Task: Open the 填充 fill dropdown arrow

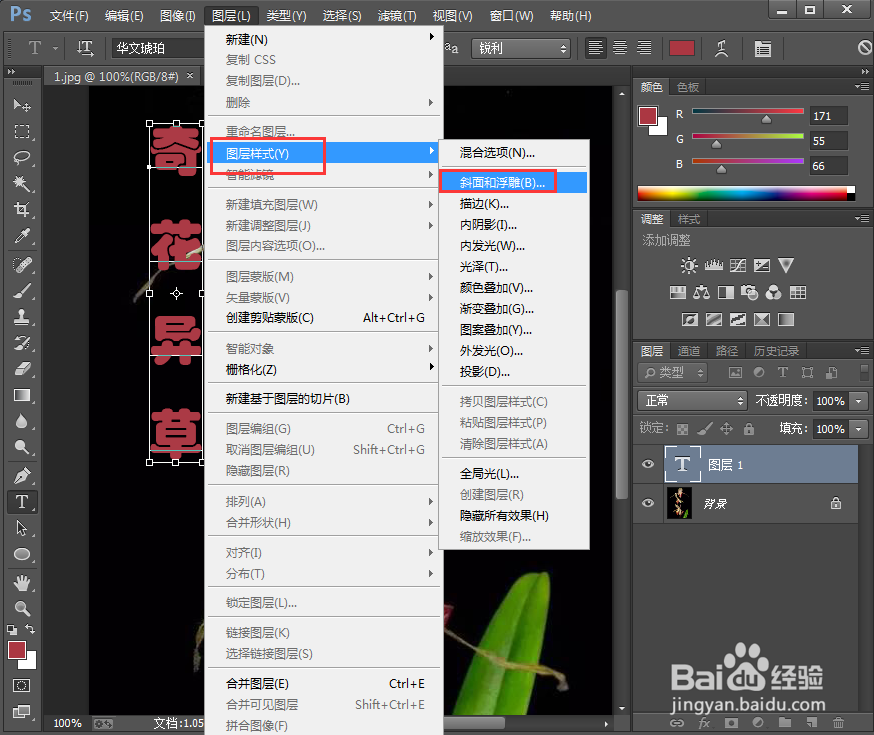Action: 859,429
